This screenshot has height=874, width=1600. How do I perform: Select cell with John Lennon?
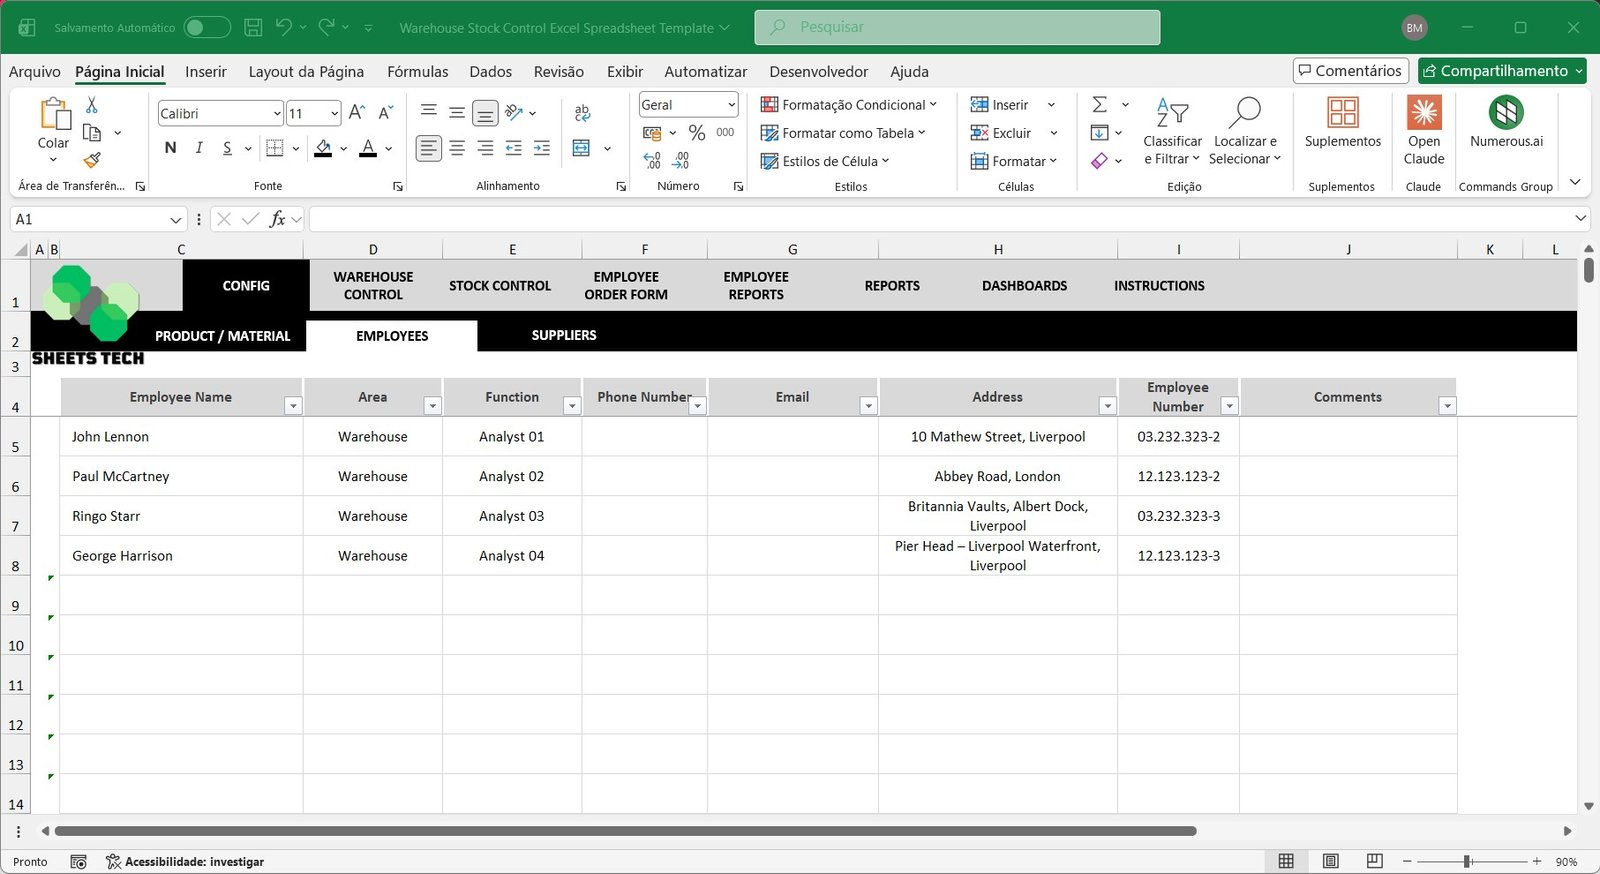[181, 436]
